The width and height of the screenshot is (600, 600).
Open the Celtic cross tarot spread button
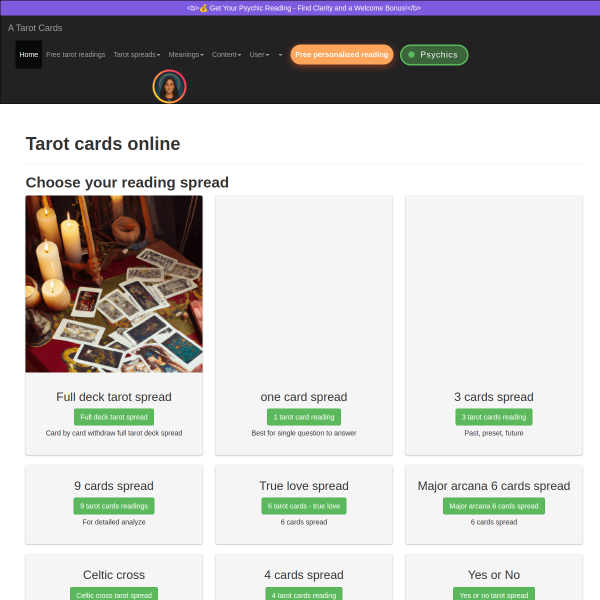click(114, 595)
